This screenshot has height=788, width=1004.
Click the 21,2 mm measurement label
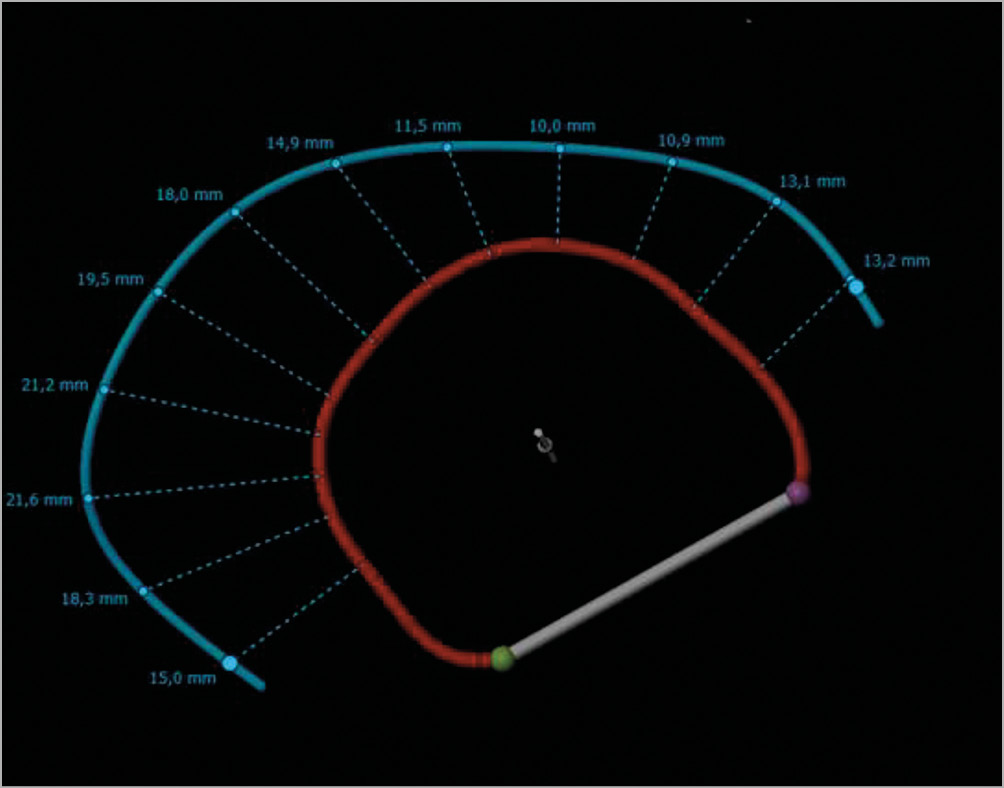click(54, 385)
